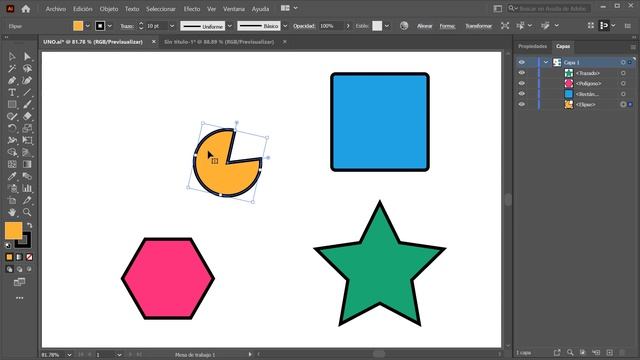
Task: Pick the Eyedropper tool
Action: 12,176
